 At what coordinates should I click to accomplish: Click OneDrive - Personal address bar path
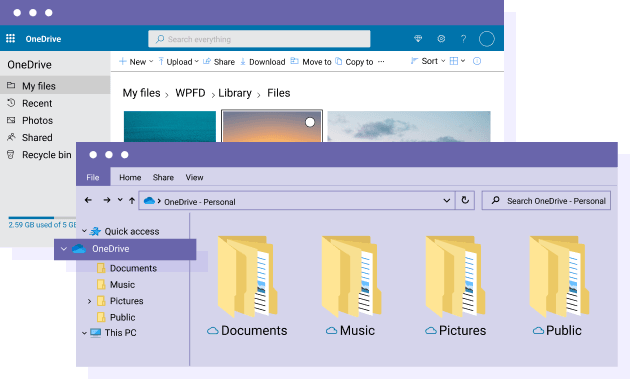pos(200,202)
